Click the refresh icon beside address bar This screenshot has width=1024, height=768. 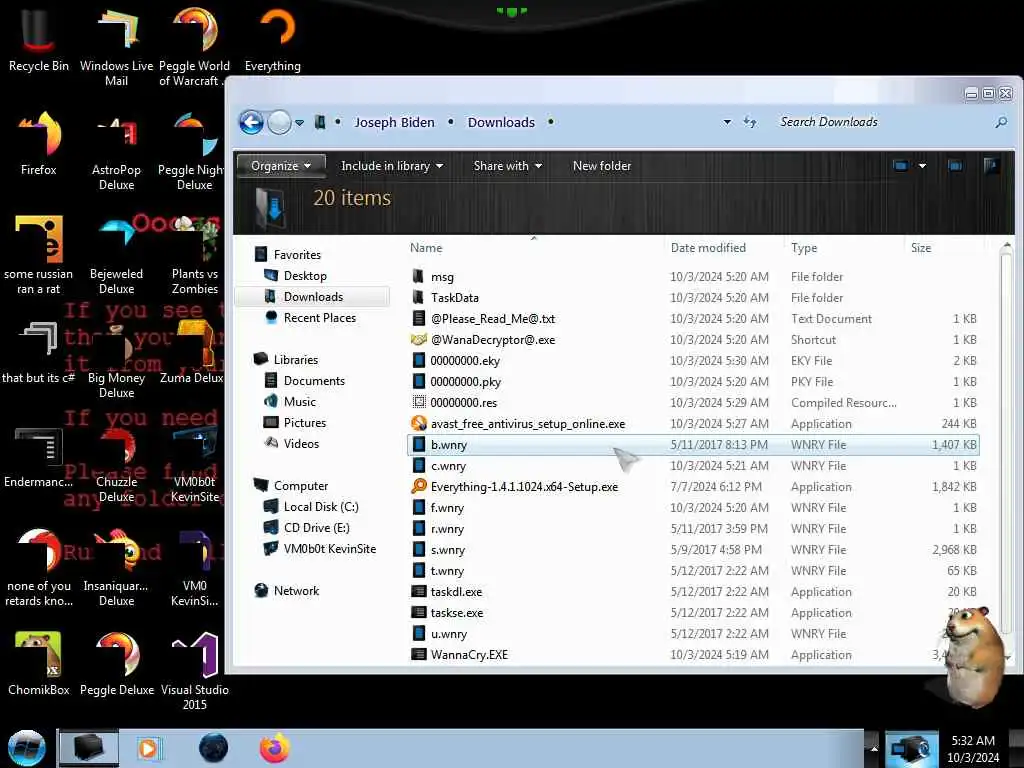[x=750, y=121]
